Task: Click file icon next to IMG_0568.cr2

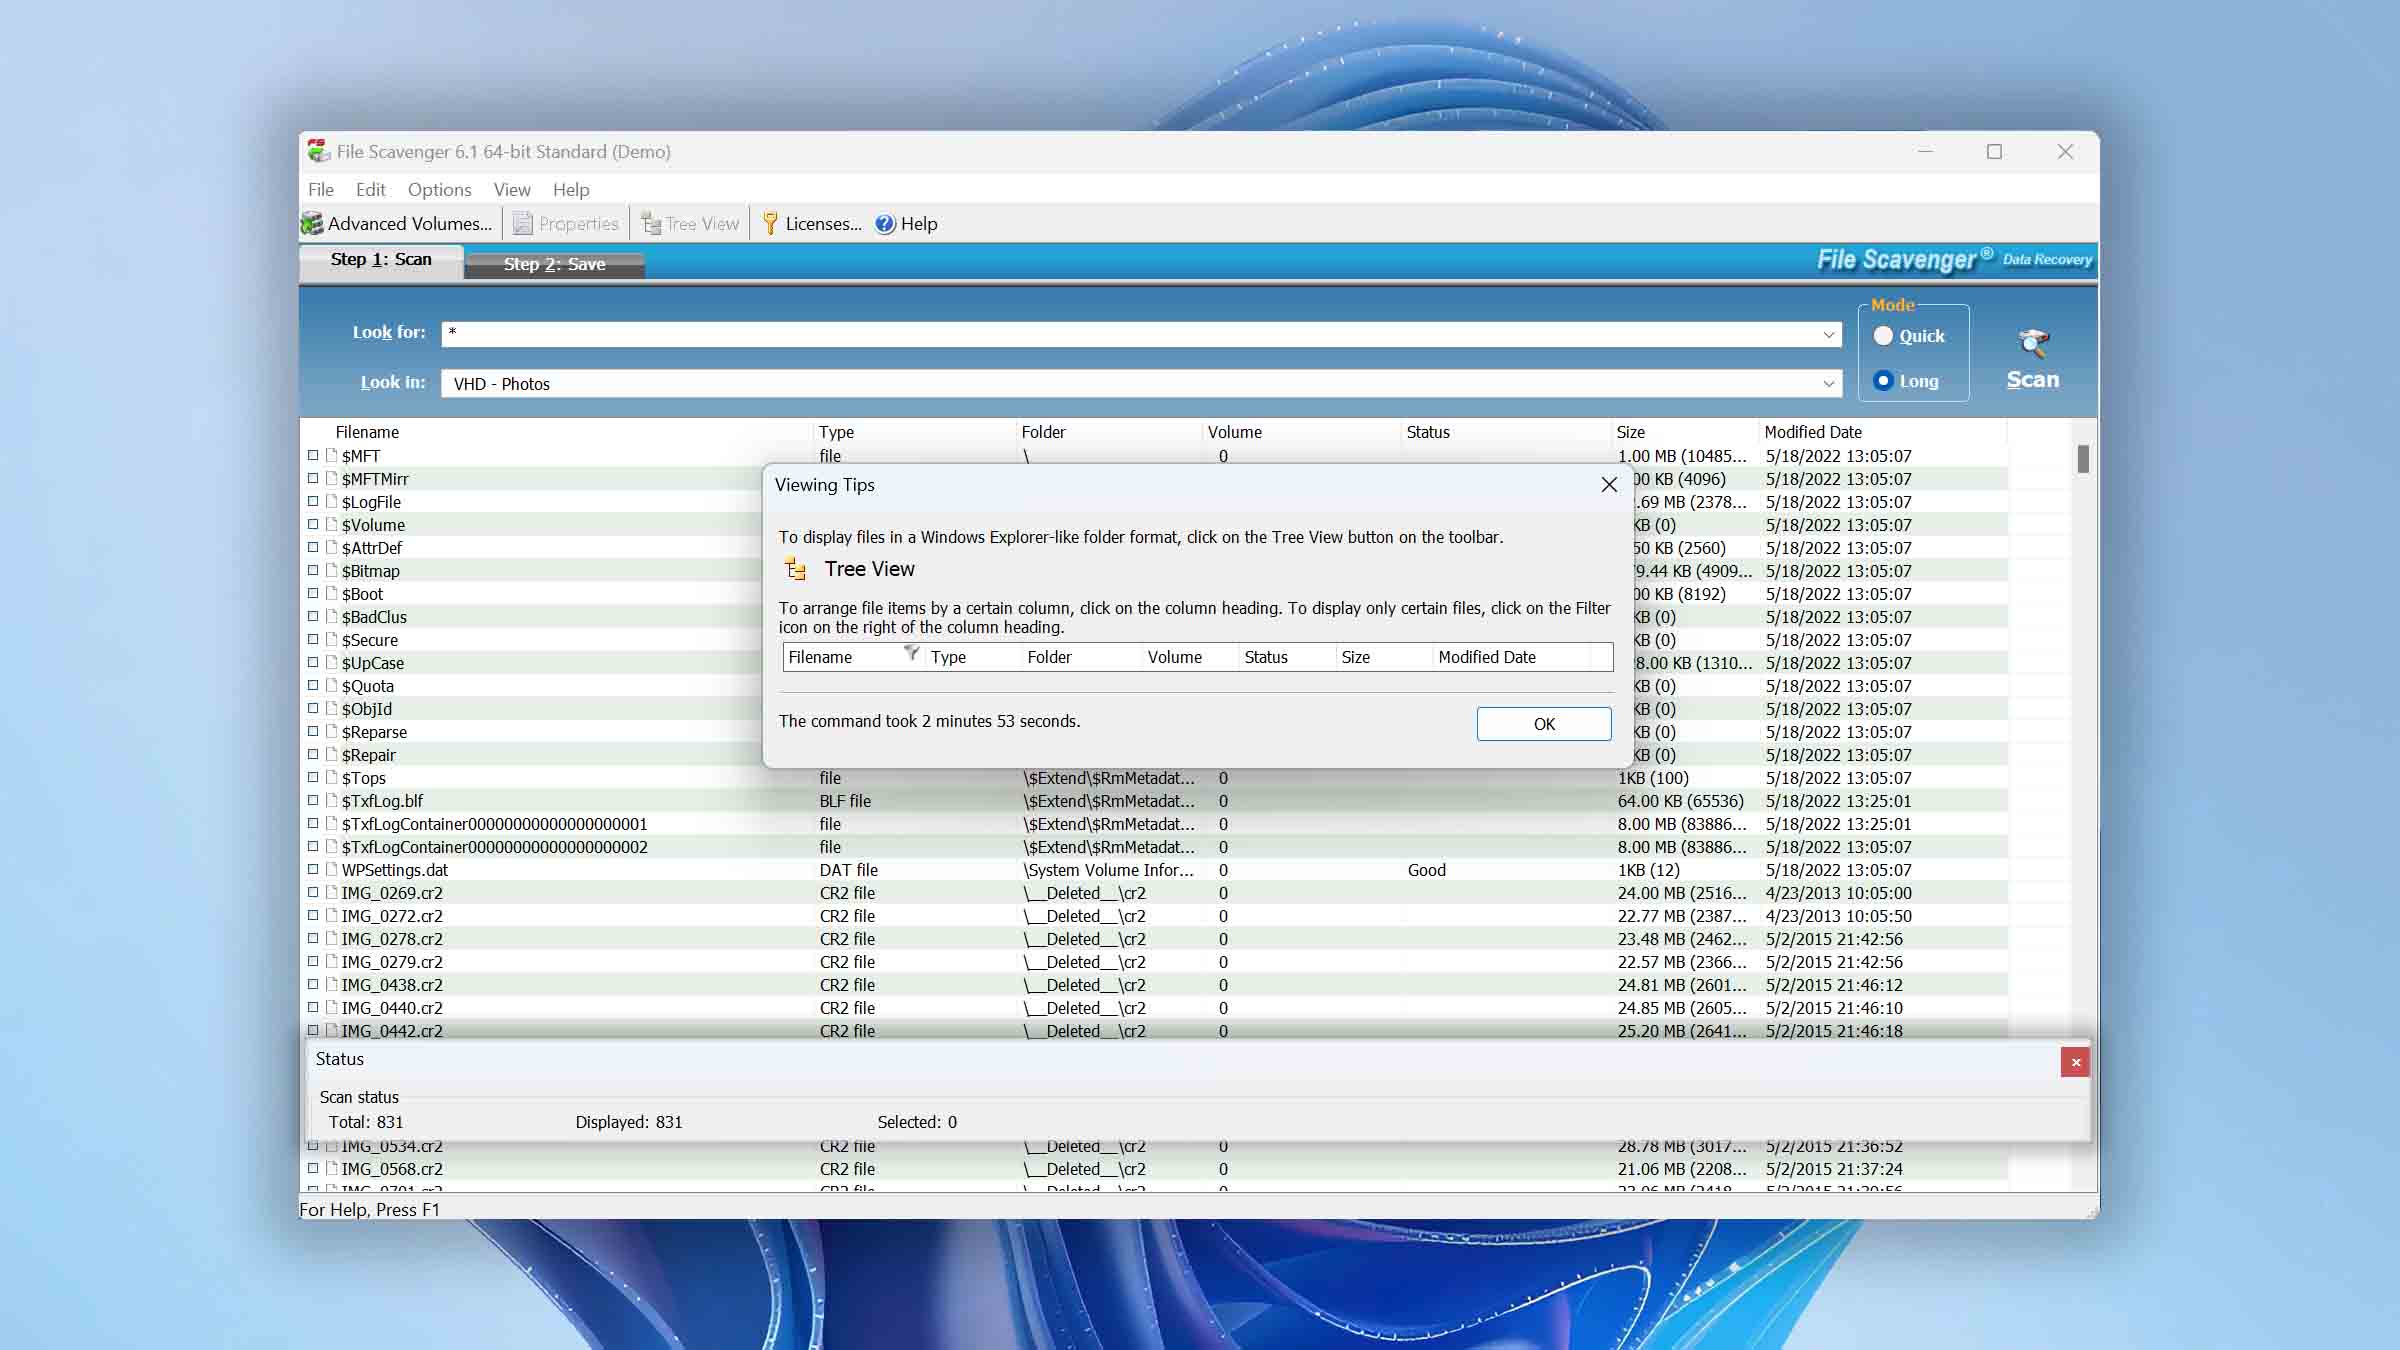Action: coord(331,1169)
